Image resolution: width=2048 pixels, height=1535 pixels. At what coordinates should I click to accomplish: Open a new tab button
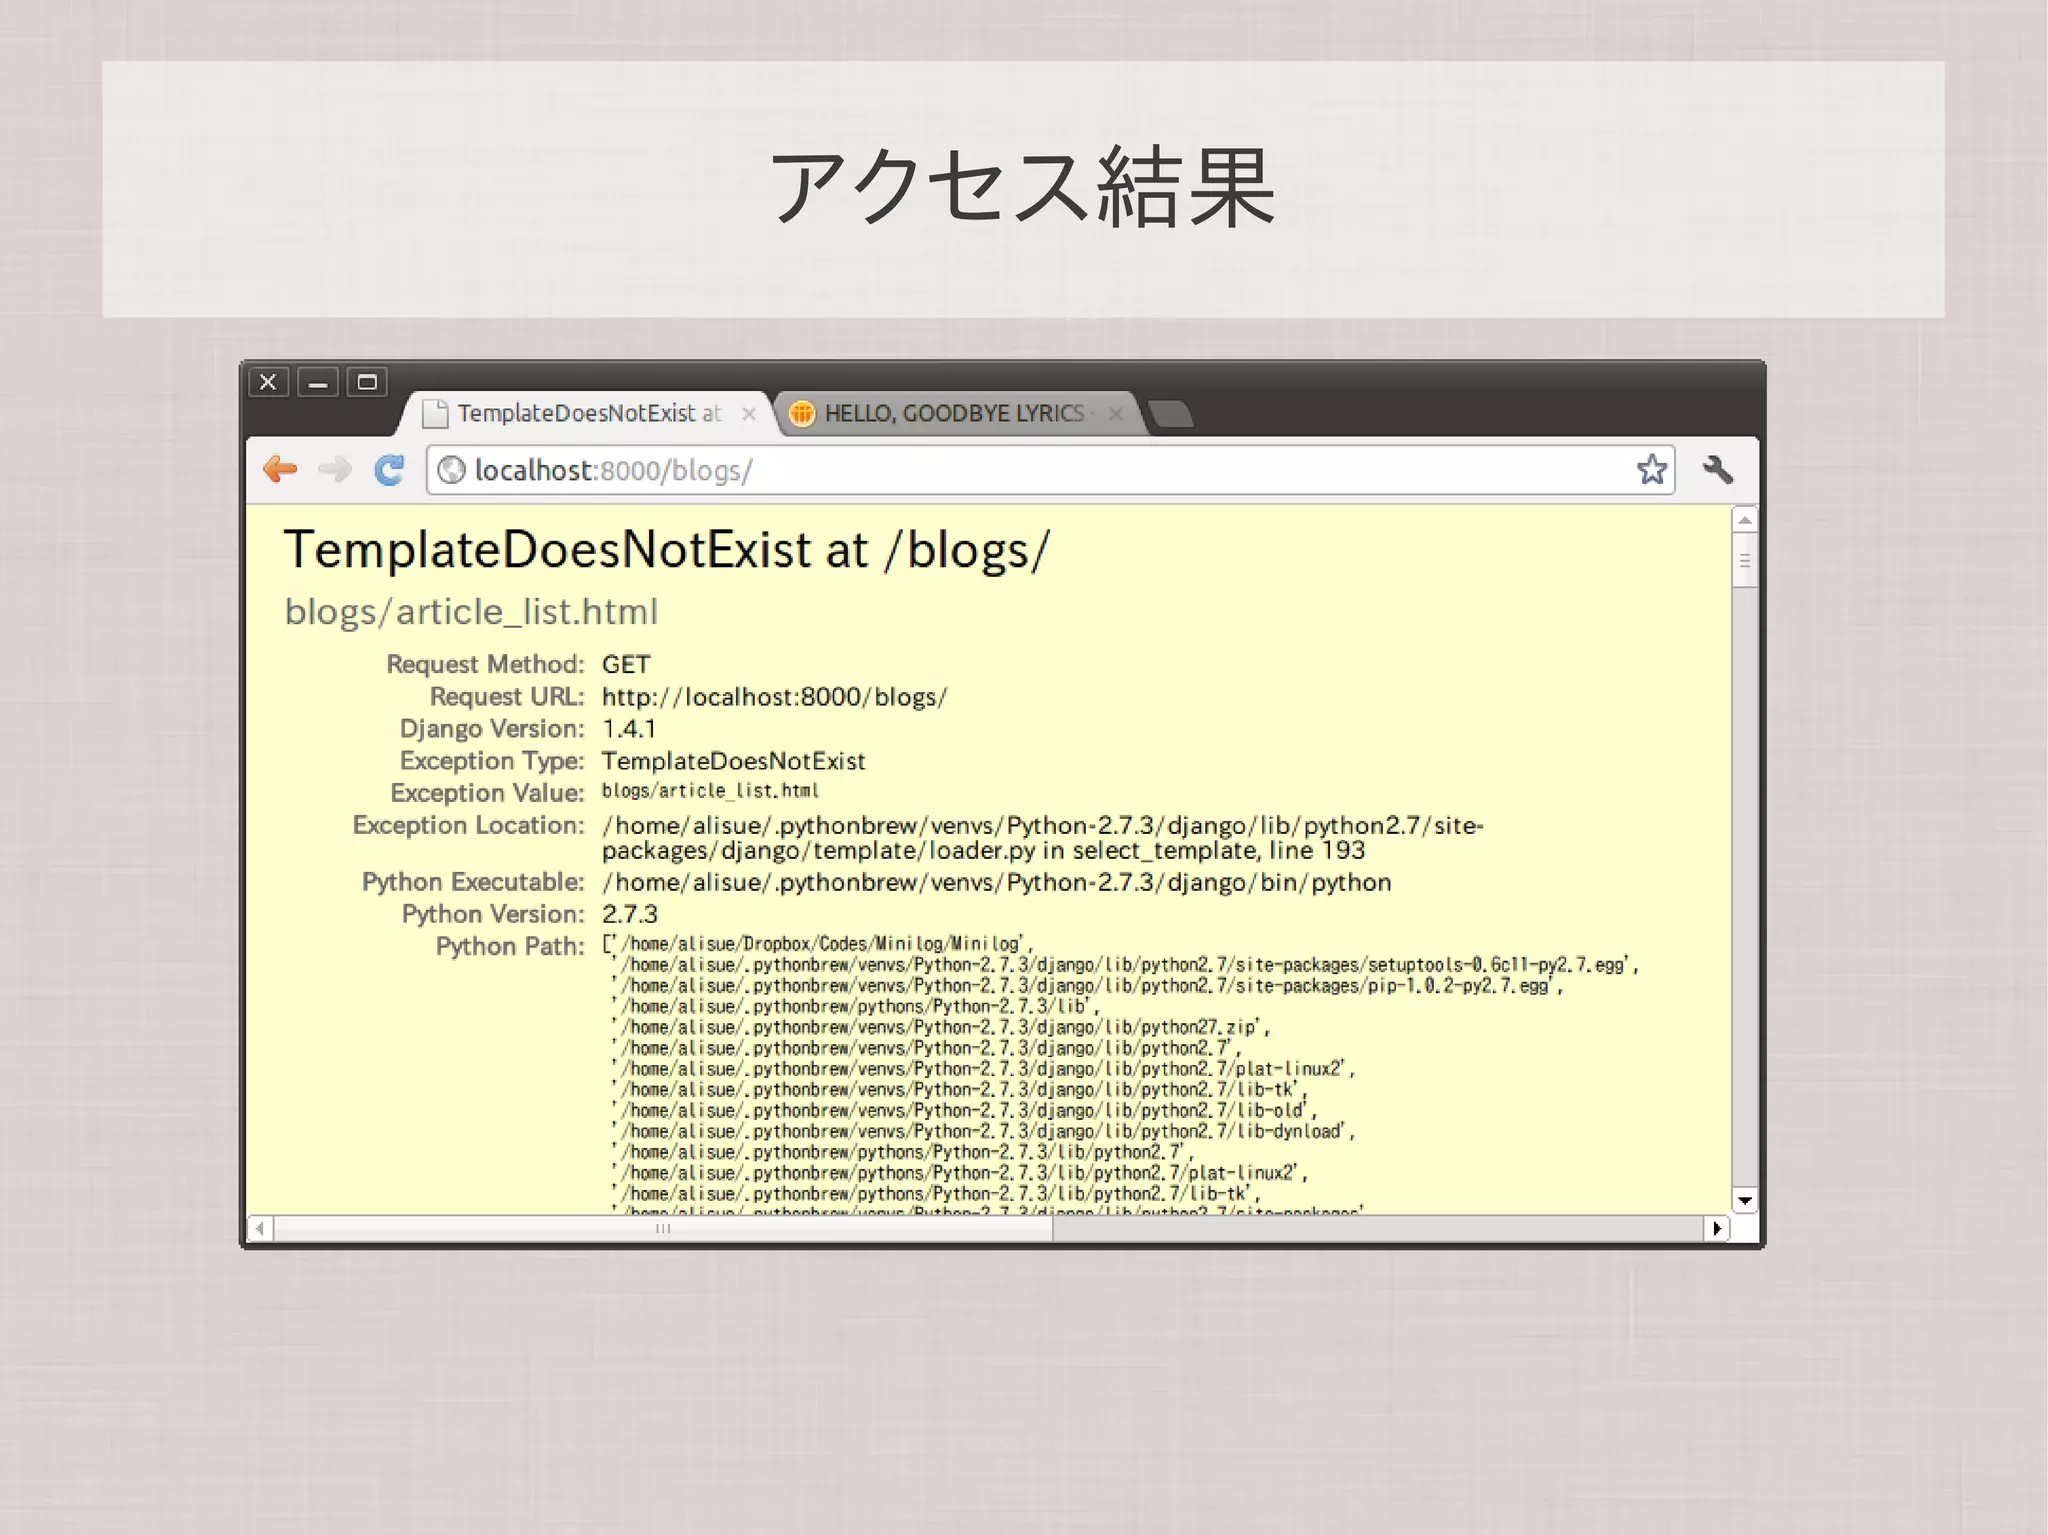point(1170,413)
